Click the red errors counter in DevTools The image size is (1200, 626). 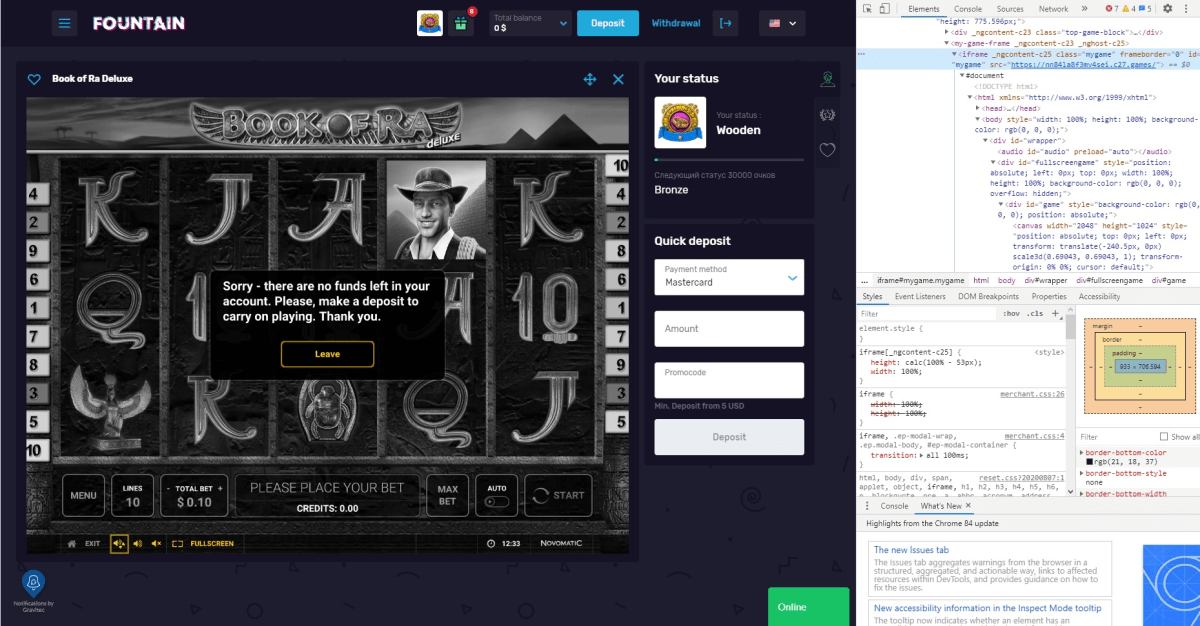click(x=1113, y=9)
